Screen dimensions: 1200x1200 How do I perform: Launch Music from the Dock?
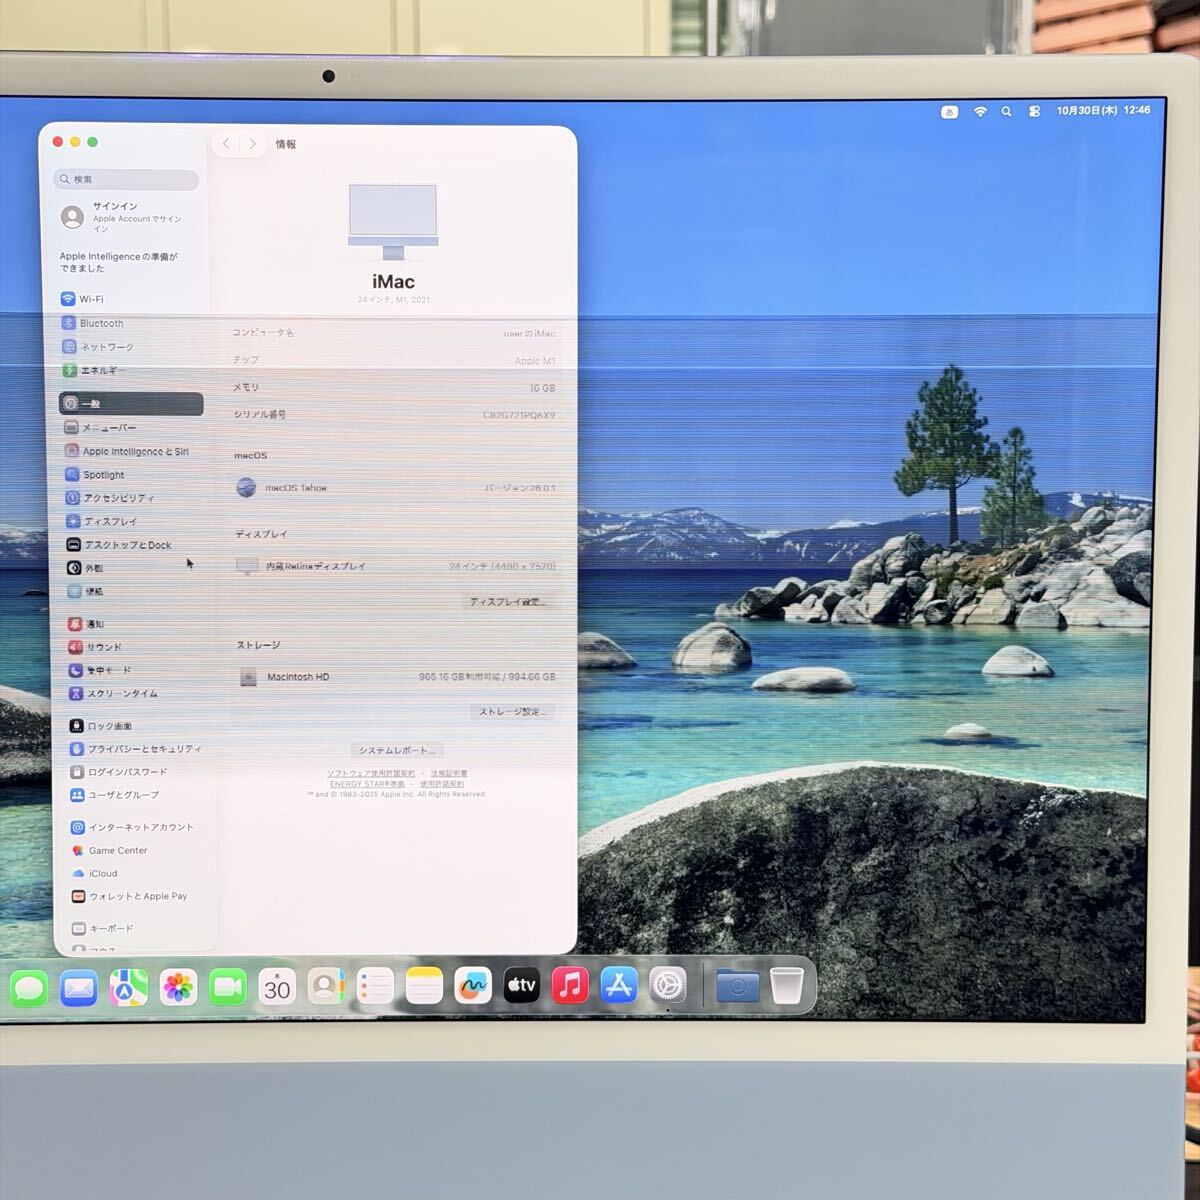pos(570,986)
